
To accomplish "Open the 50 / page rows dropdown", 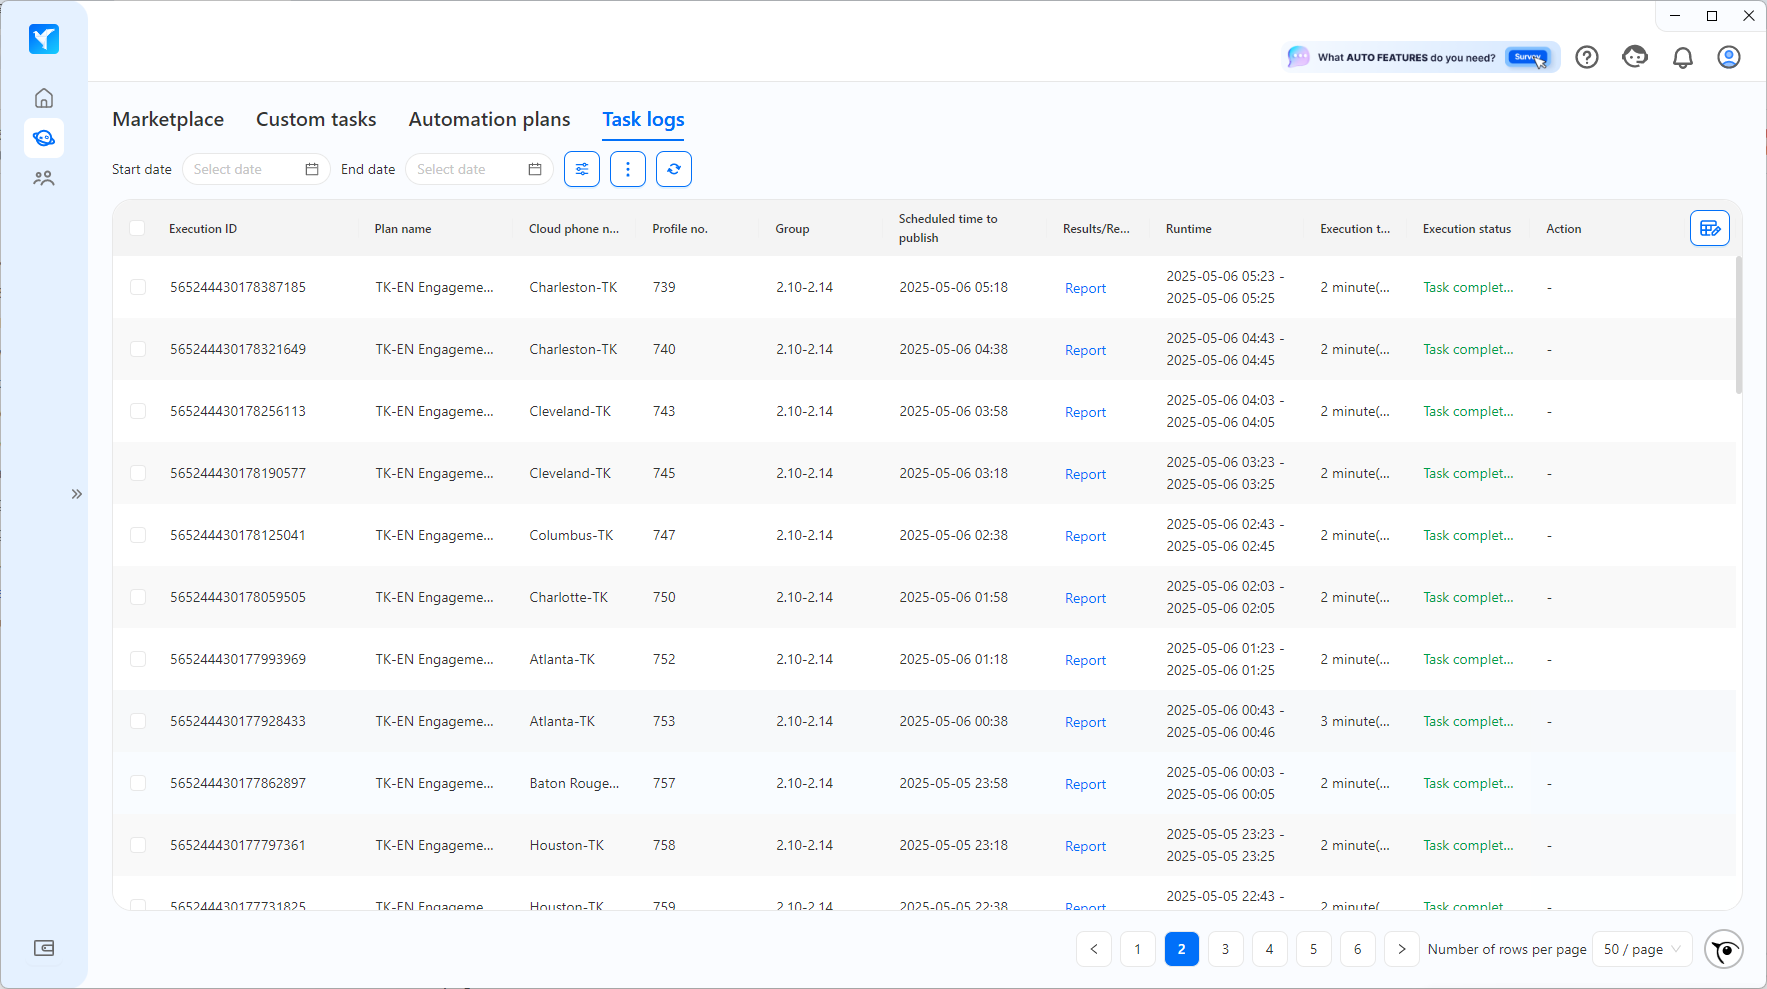I will click(1643, 949).
